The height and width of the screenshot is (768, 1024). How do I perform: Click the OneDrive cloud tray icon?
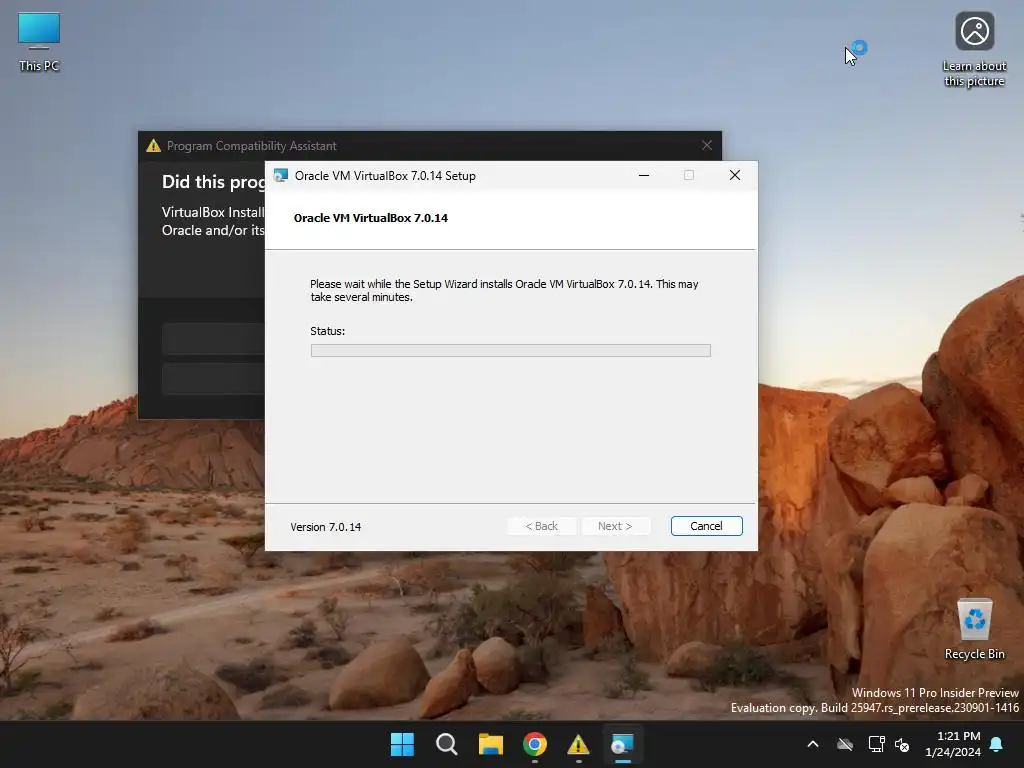[845, 744]
